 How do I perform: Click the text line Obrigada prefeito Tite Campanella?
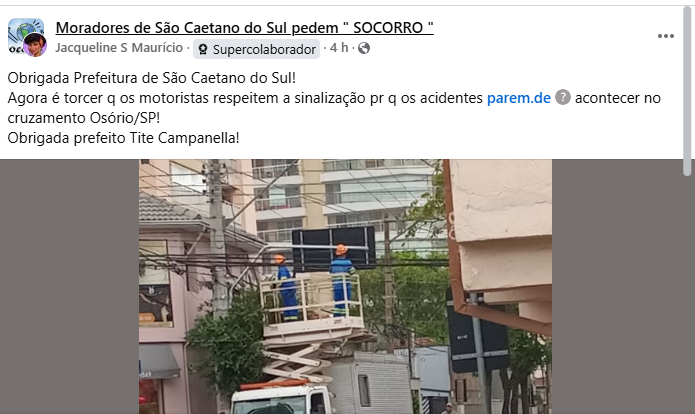pos(123,138)
